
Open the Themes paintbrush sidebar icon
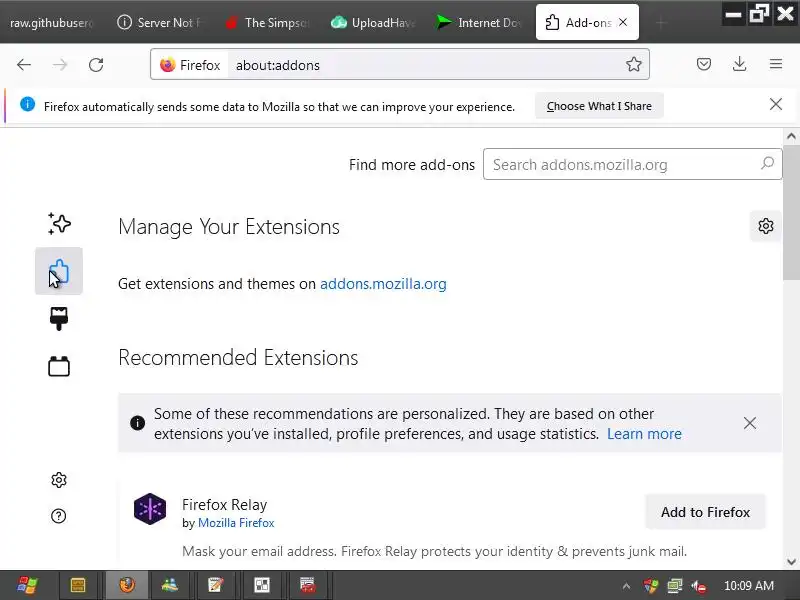[59, 318]
